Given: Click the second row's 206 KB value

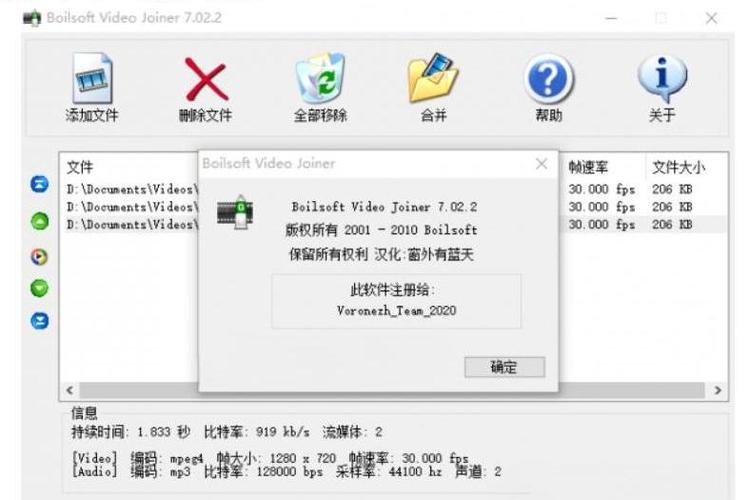Looking at the screenshot, I should 672,207.
